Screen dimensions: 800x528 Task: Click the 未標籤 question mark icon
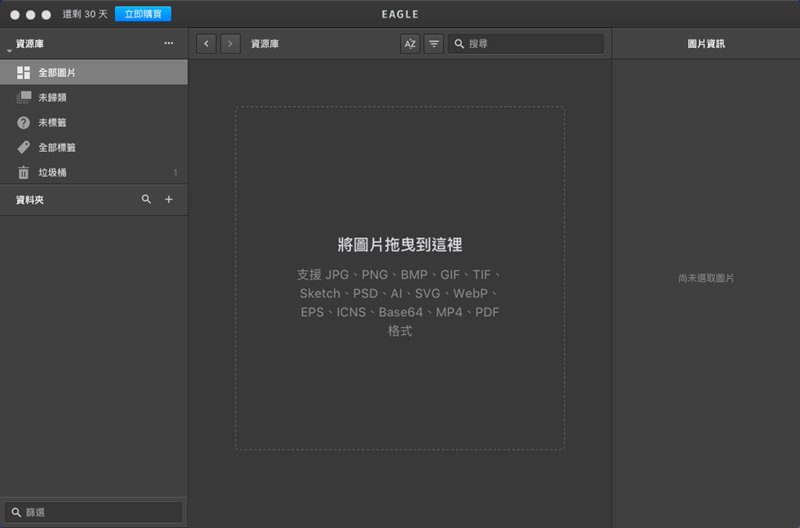pyautogui.click(x=24, y=123)
